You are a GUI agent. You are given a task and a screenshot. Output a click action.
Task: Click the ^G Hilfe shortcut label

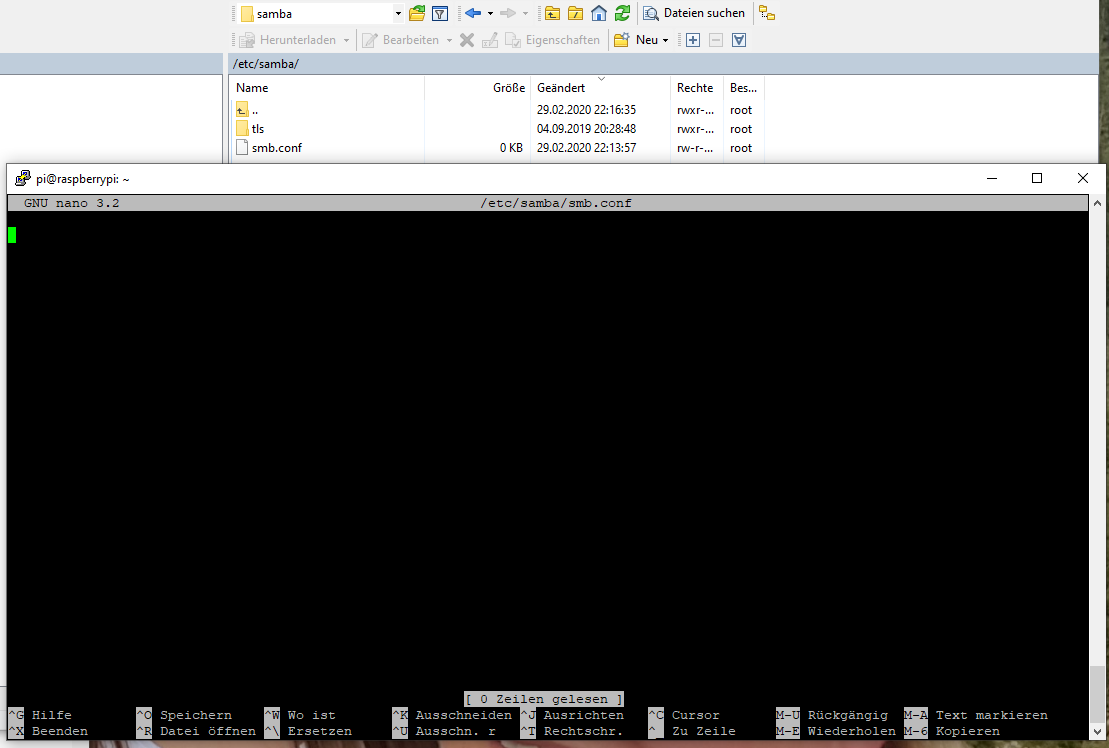(x=40, y=715)
